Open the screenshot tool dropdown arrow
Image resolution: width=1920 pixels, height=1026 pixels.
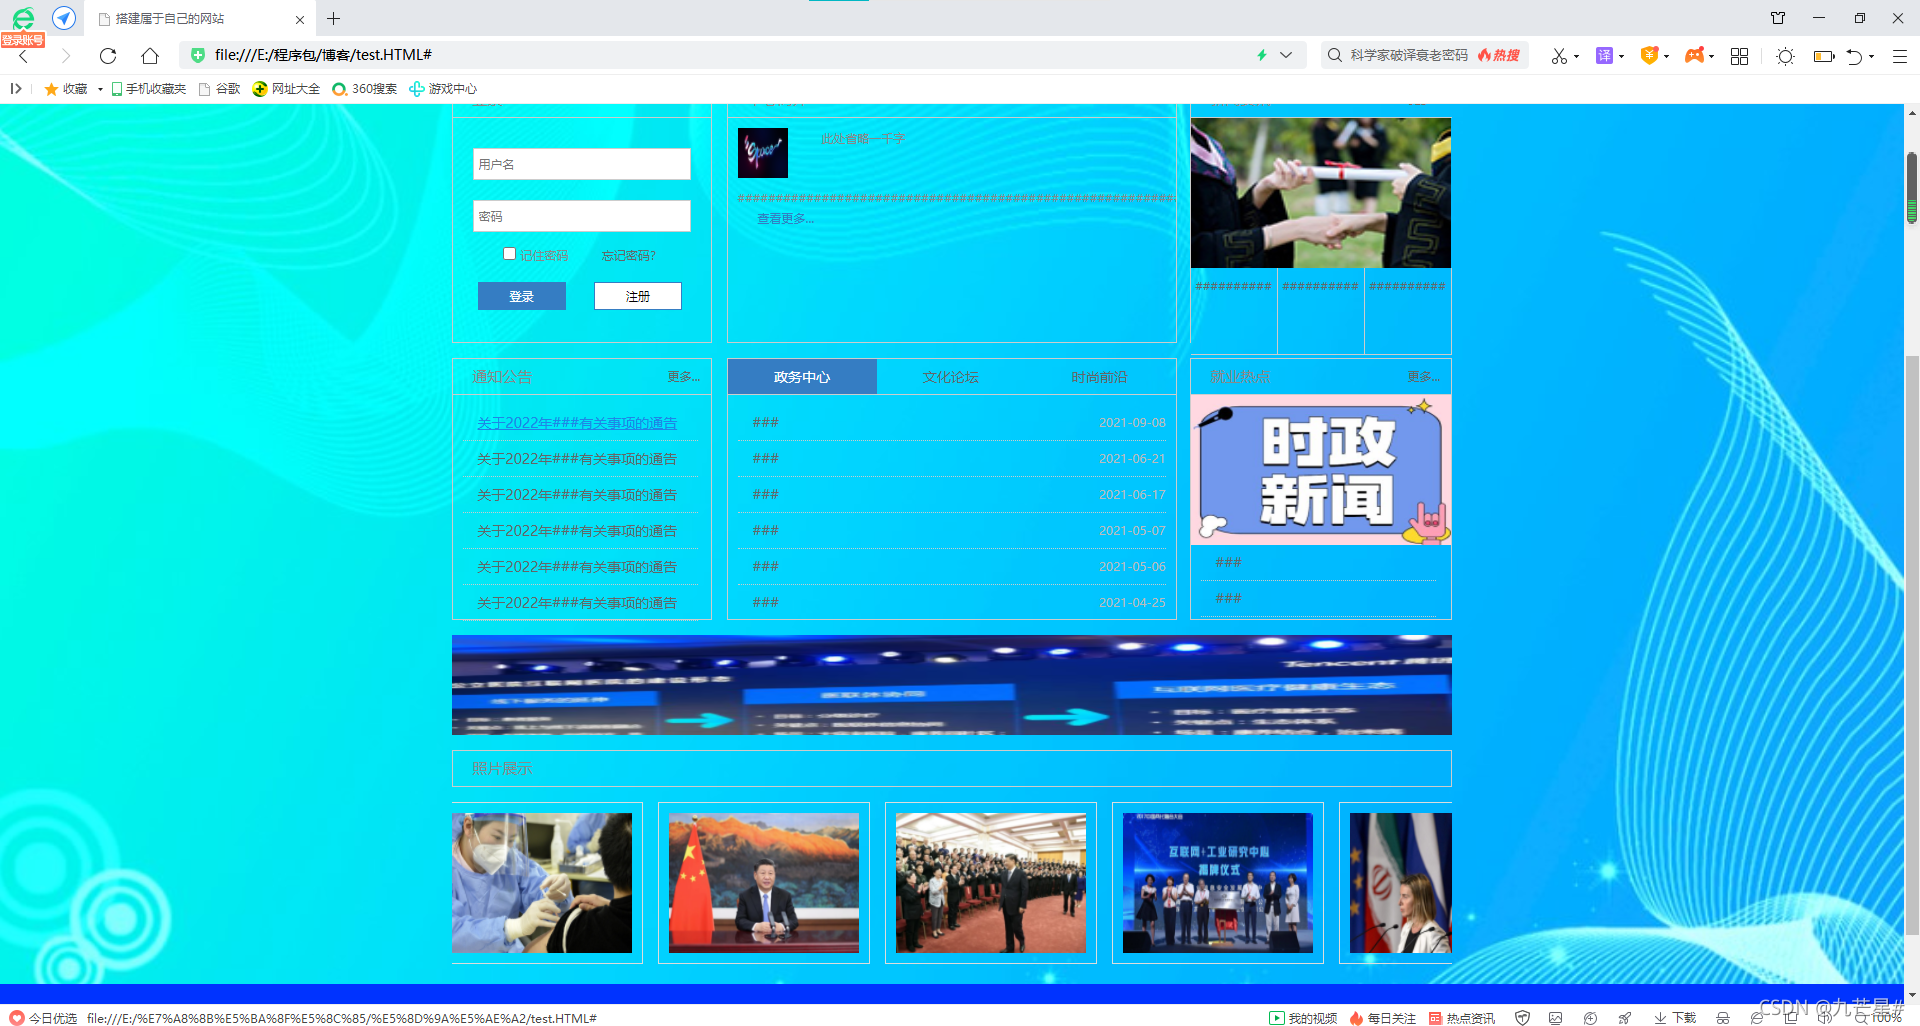pos(1577,57)
